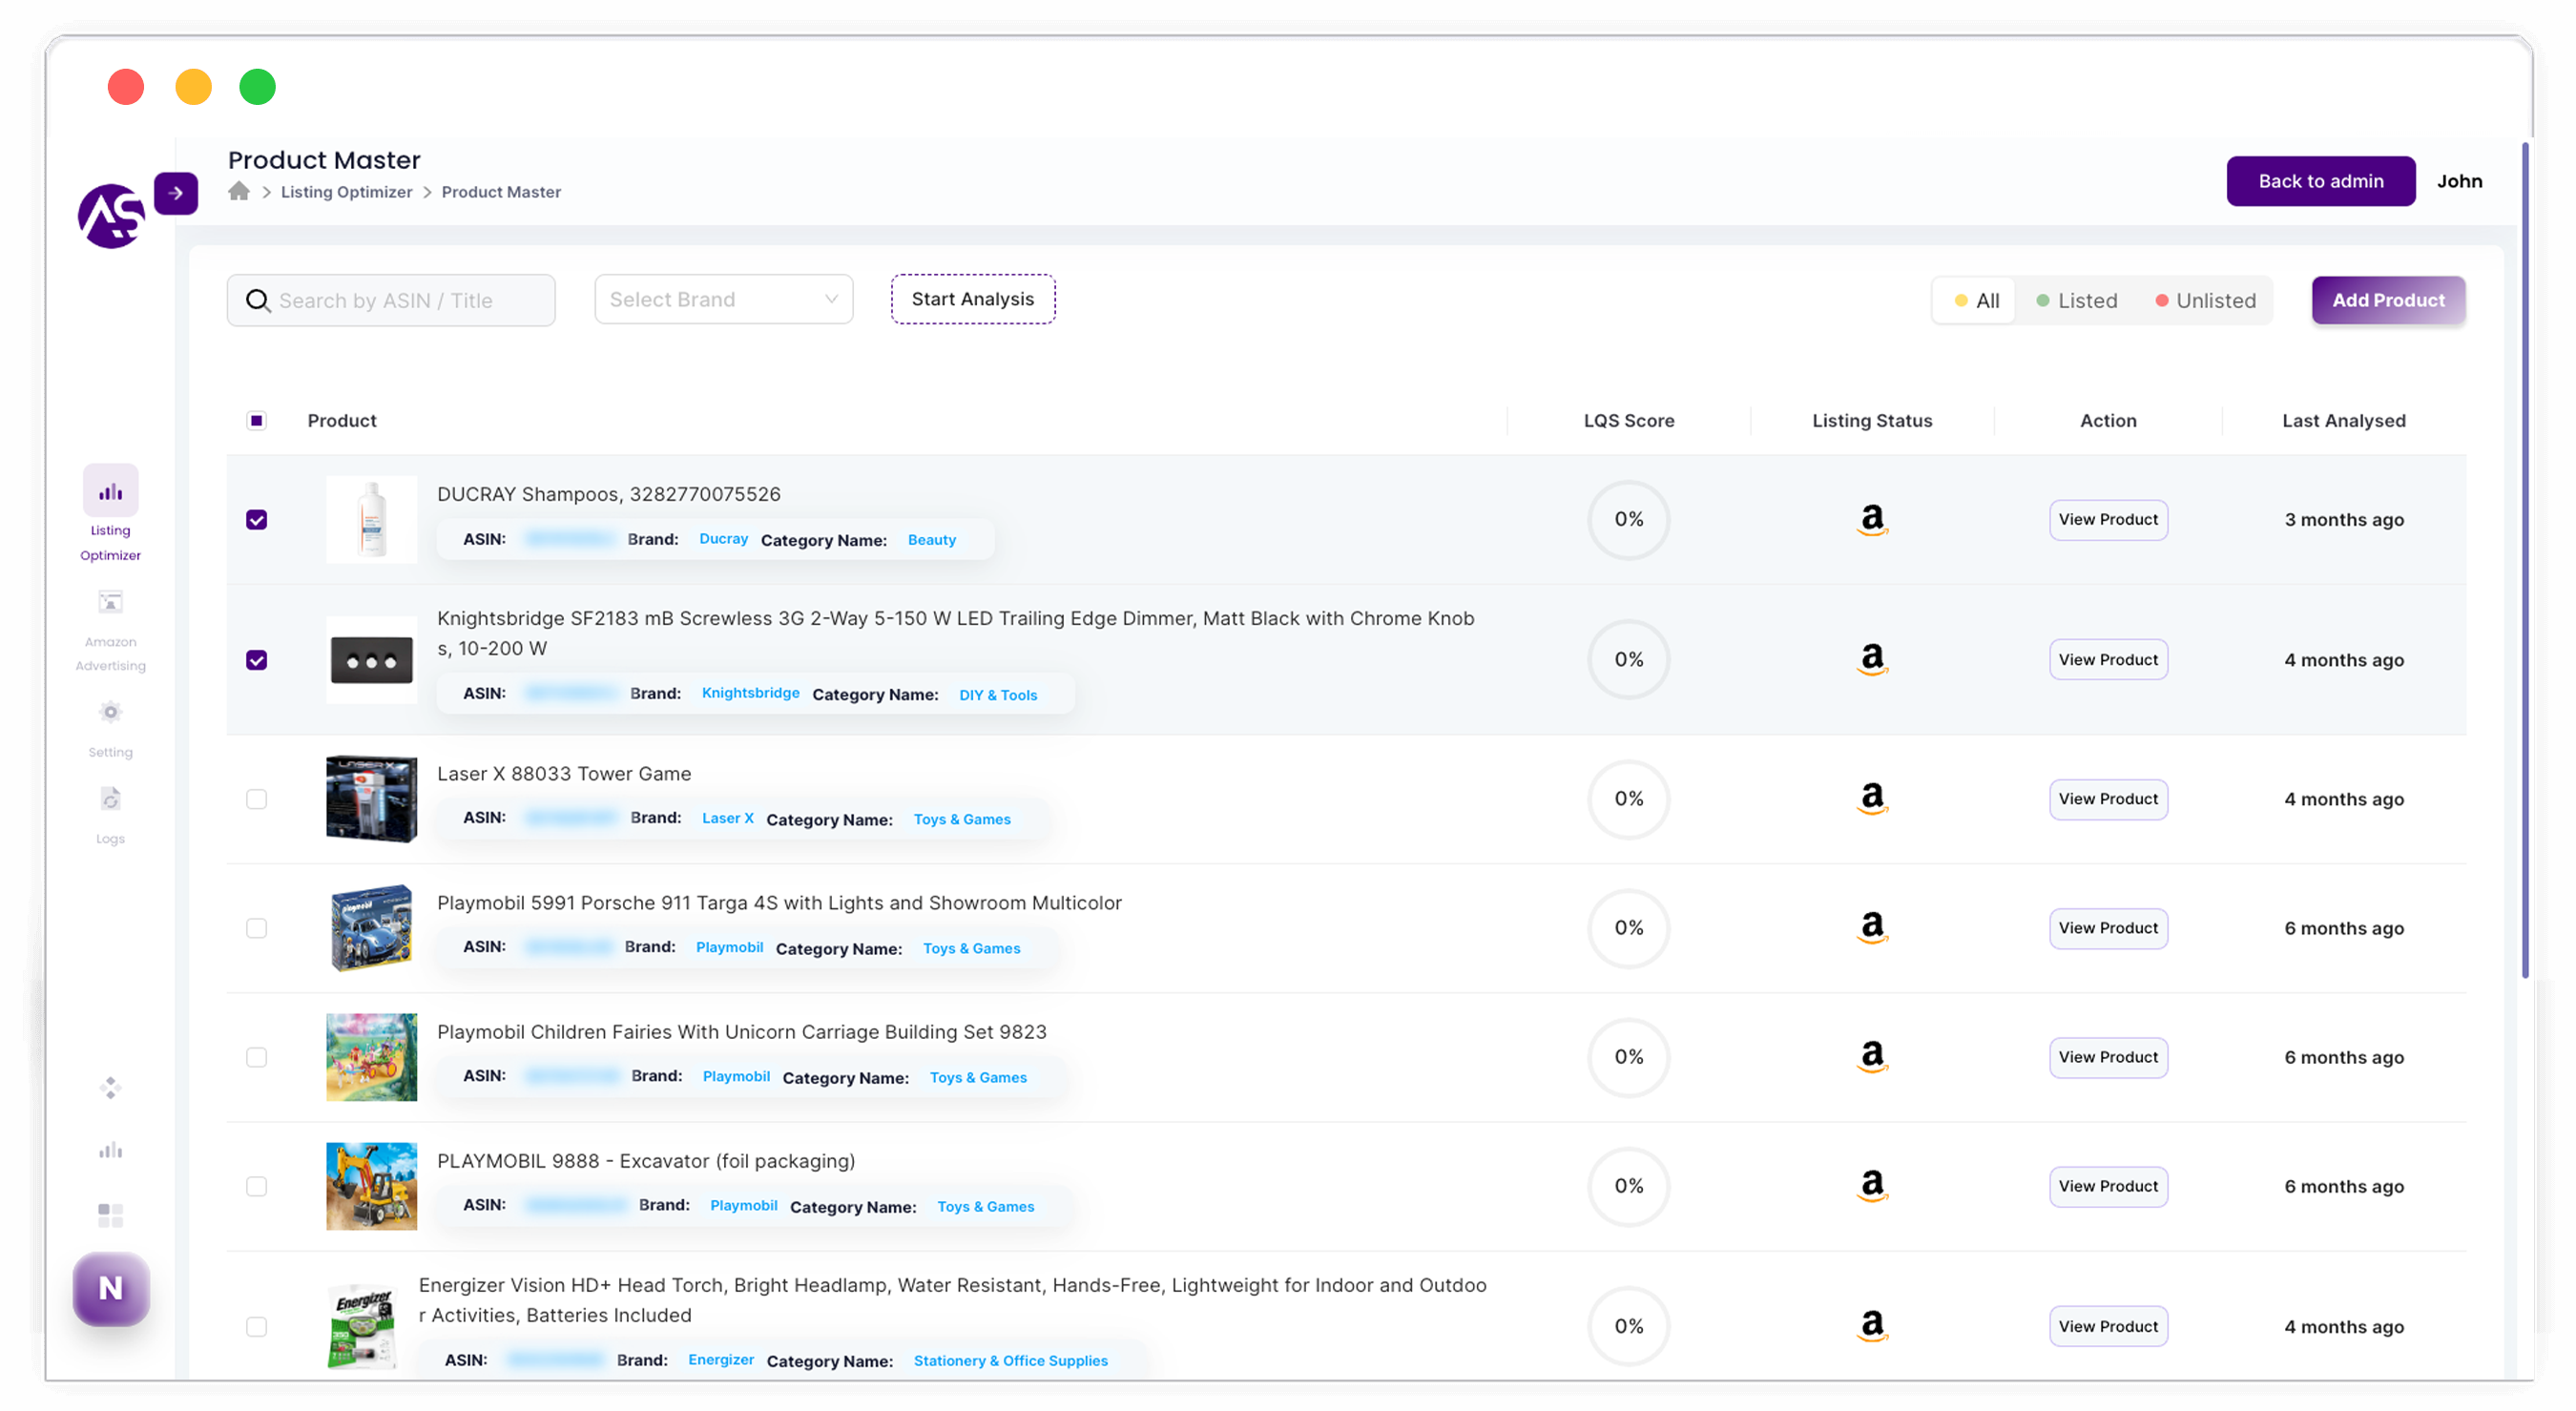
Task: Click Amazon status icon for Playmobil Fairies
Action: (x=1872, y=1056)
